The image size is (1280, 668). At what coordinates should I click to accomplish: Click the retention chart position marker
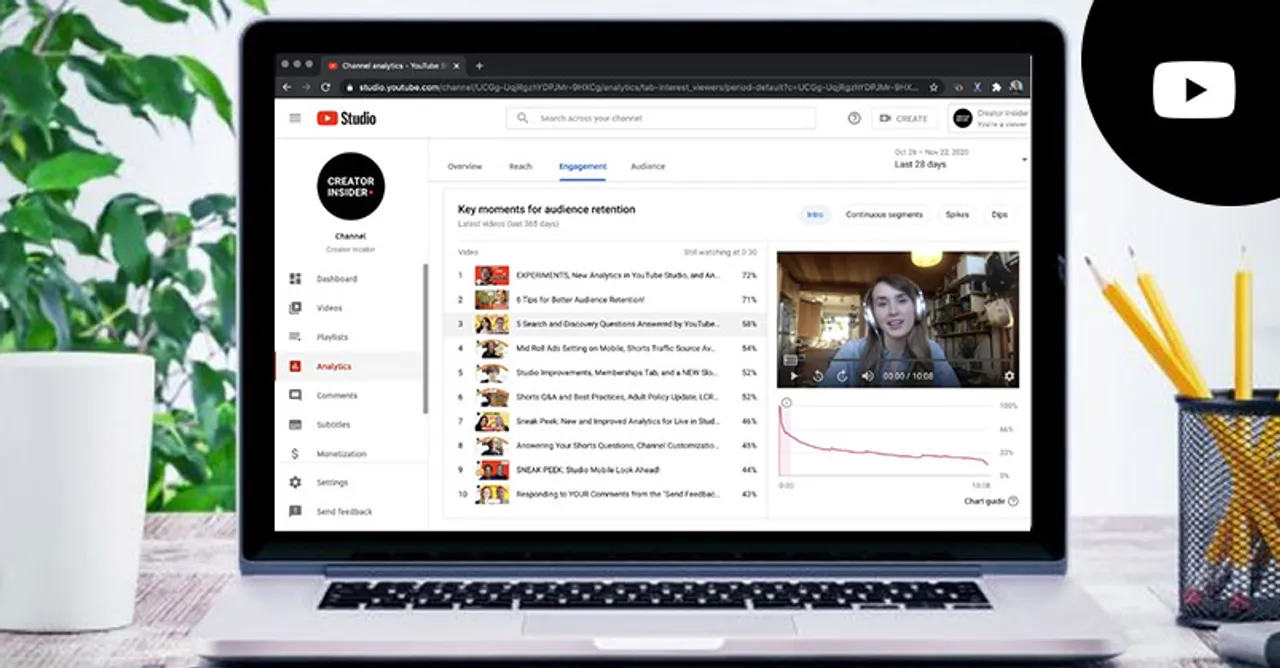(x=786, y=403)
